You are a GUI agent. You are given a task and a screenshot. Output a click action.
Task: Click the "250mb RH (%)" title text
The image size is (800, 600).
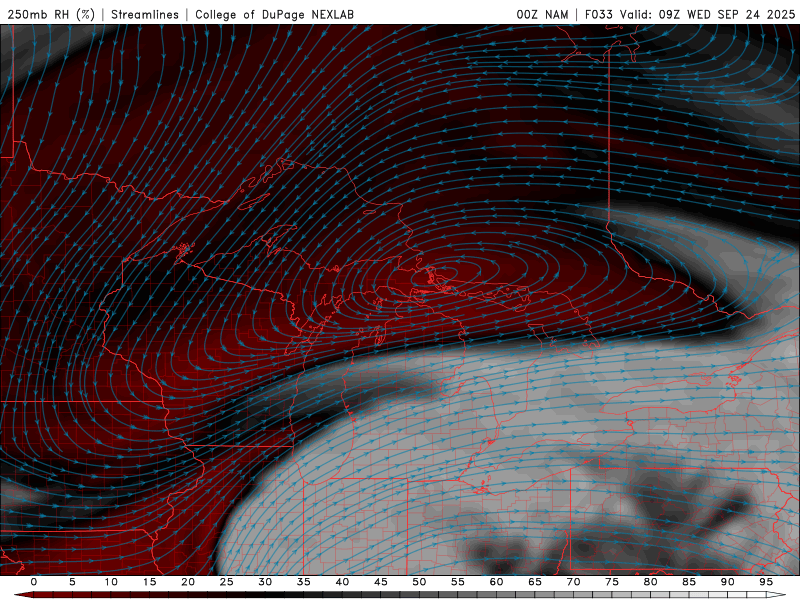pos(51,14)
